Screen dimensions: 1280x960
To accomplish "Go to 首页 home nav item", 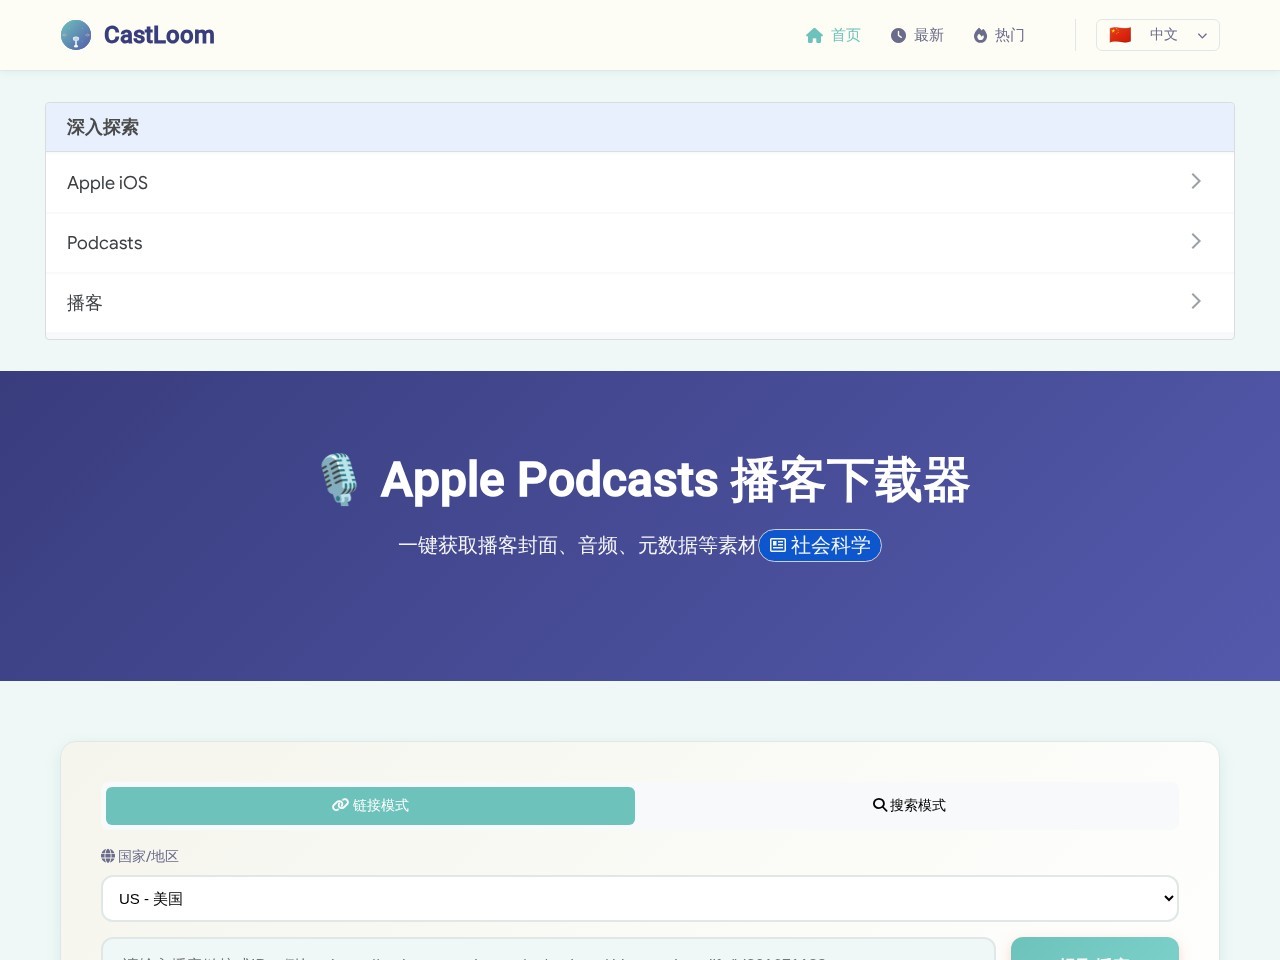I will coord(833,35).
